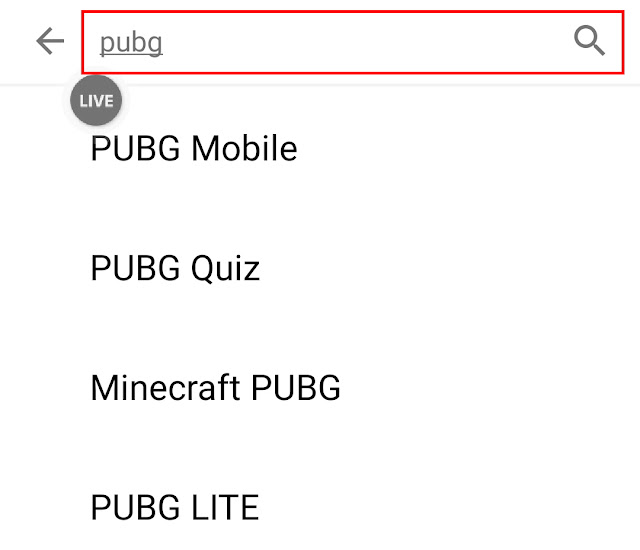Tap the gray LIVE badge

click(96, 100)
